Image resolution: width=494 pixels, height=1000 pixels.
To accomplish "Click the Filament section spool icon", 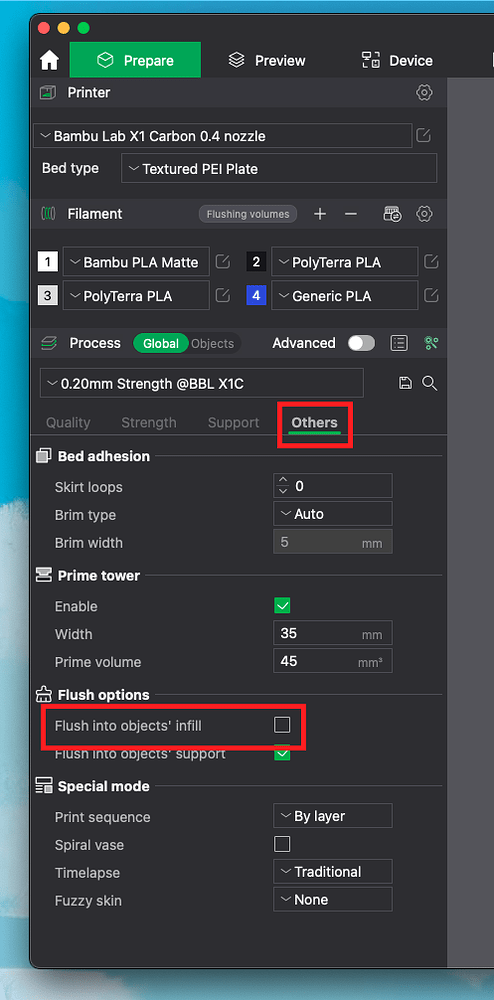I will [48, 214].
